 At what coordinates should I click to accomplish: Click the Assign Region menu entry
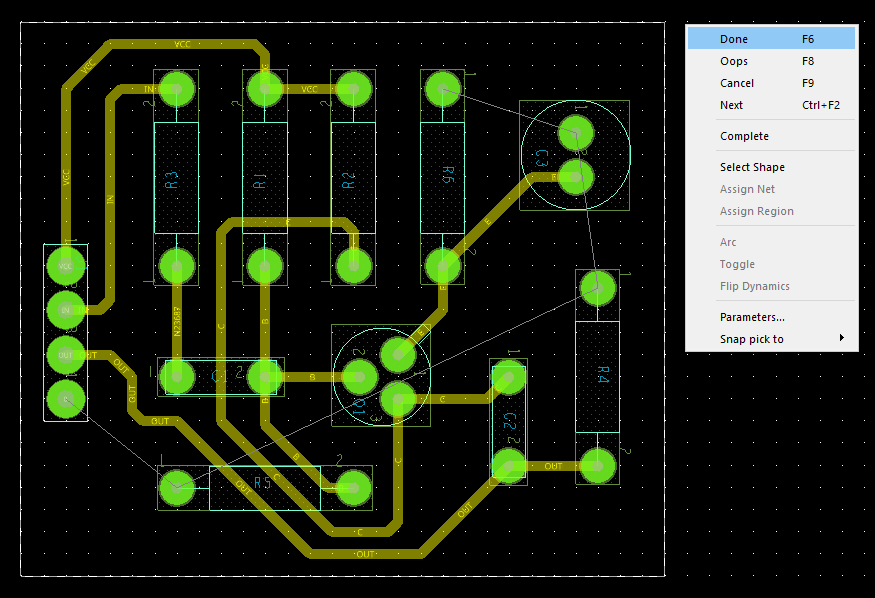pos(771,211)
